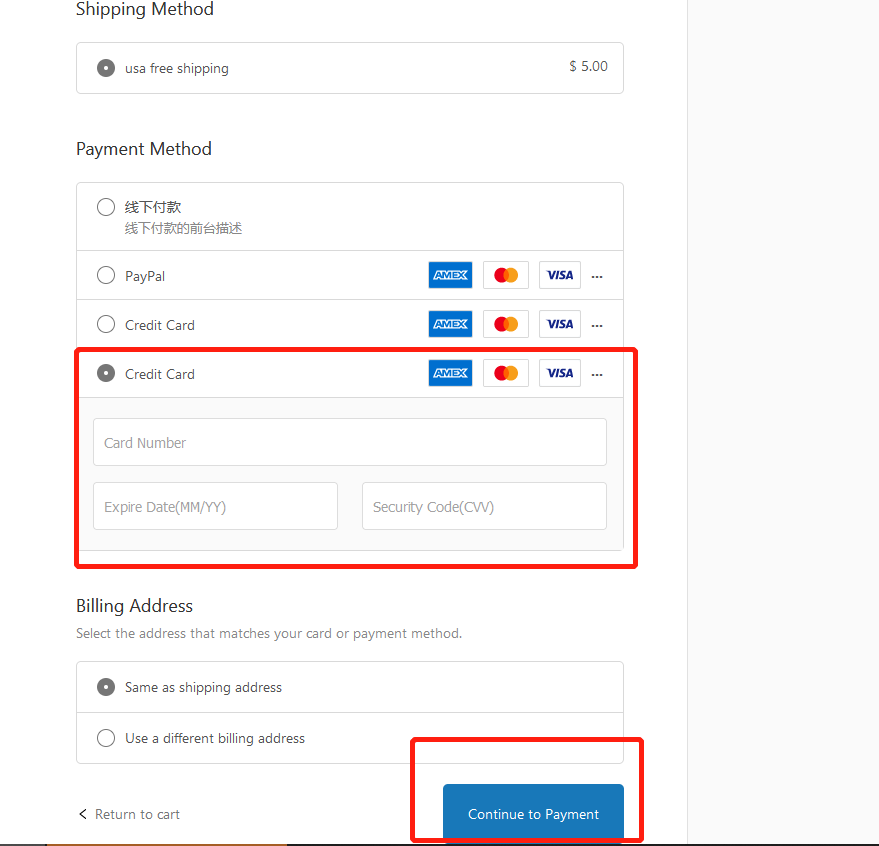
Task: Click the AMEX icon in PayPal row
Action: click(450, 275)
